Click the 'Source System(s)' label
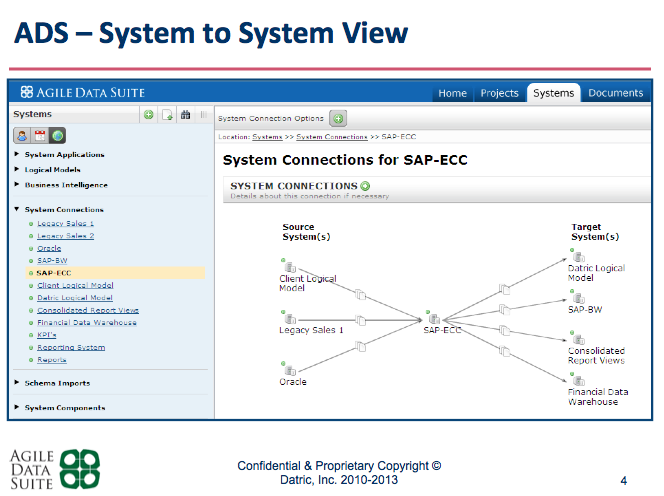The width and height of the screenshot is (664, 496). pos(306,232)
